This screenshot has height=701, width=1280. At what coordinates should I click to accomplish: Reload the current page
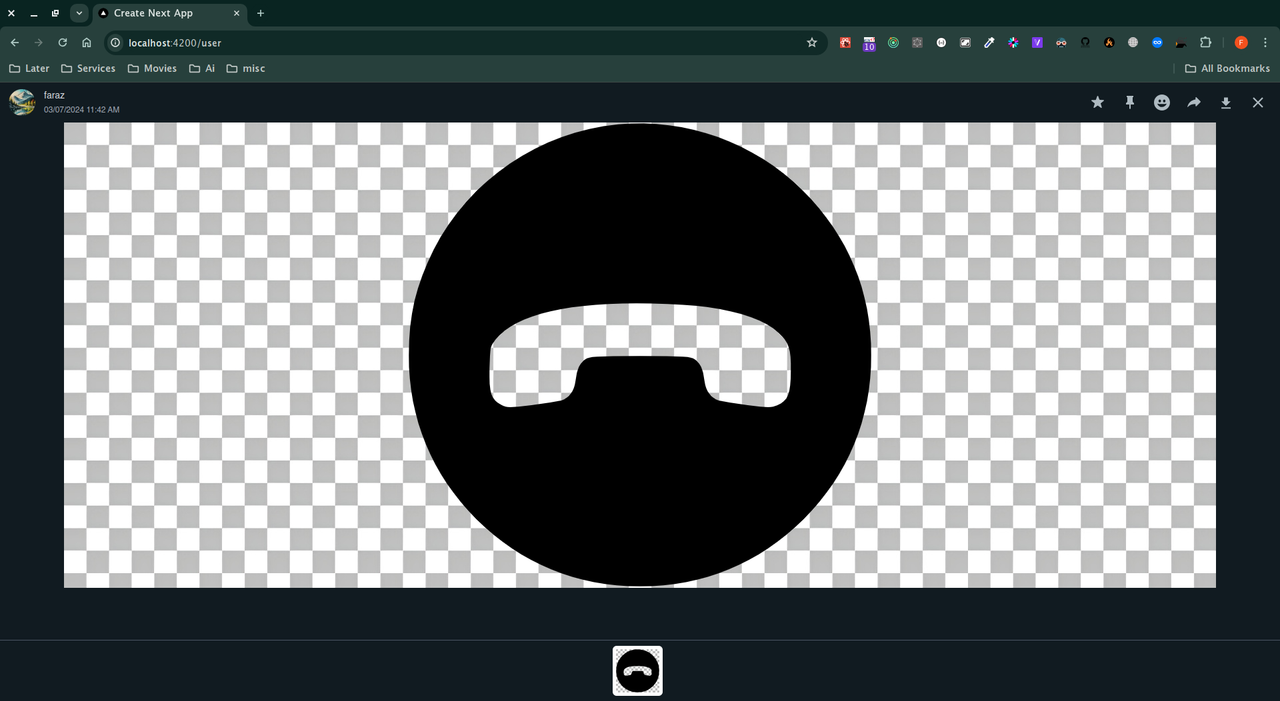coord(62,43)
